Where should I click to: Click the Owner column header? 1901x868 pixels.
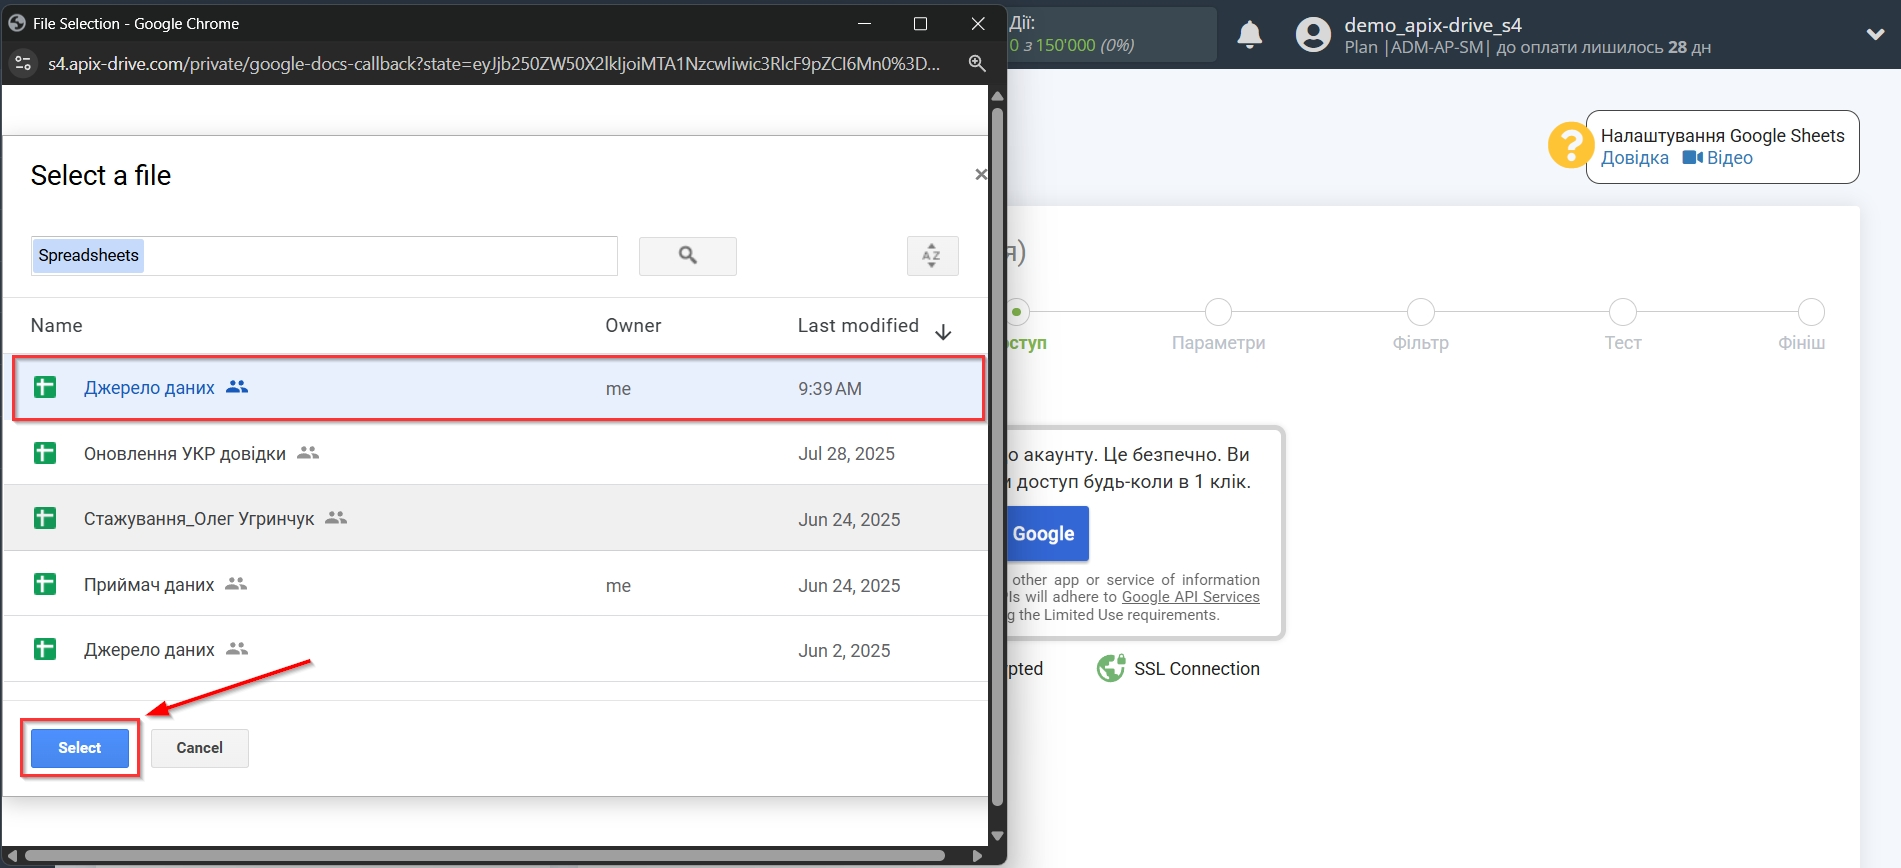coord(633,326)
